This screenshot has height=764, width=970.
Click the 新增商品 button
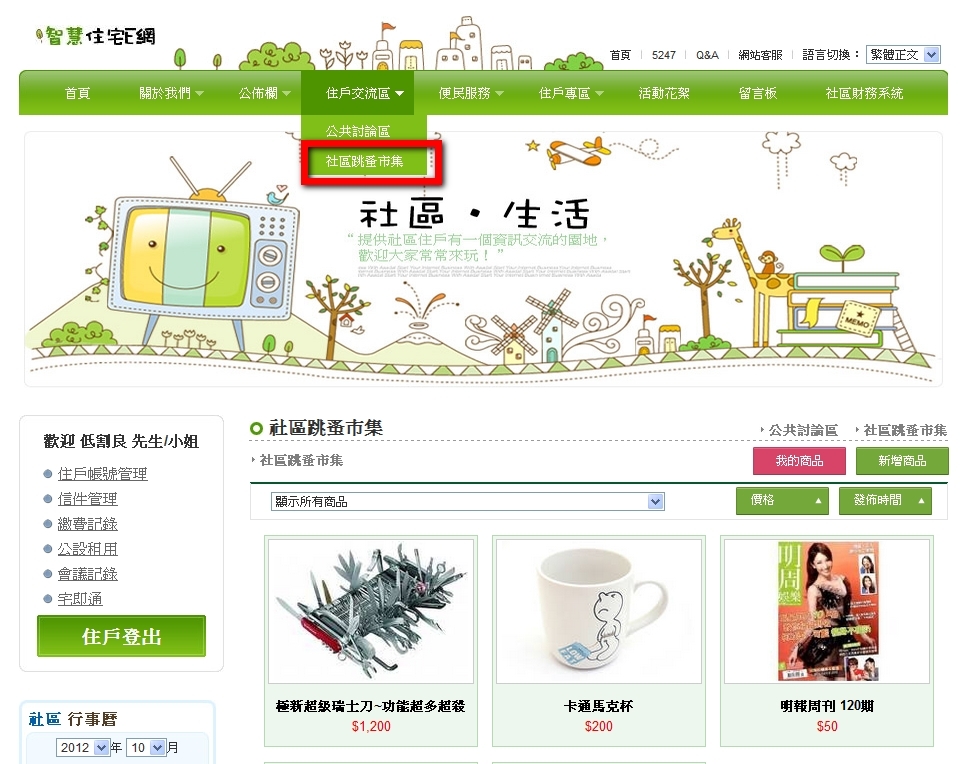click(902, 461)
